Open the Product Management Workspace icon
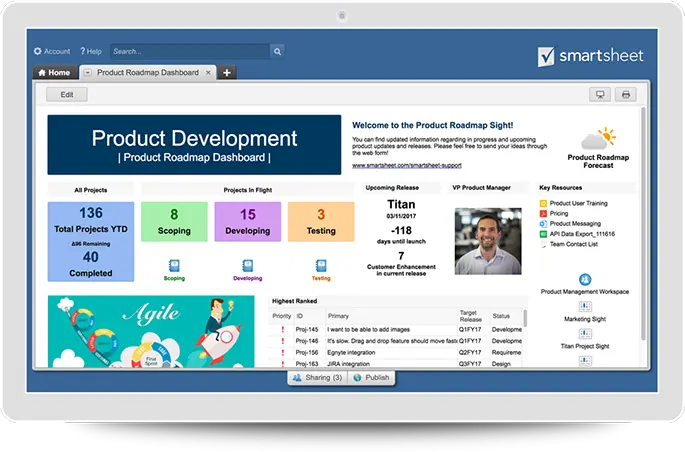Image resolution: width=685 pixels, height=452 pixels. pyautogui.click(x=585, y=280)
